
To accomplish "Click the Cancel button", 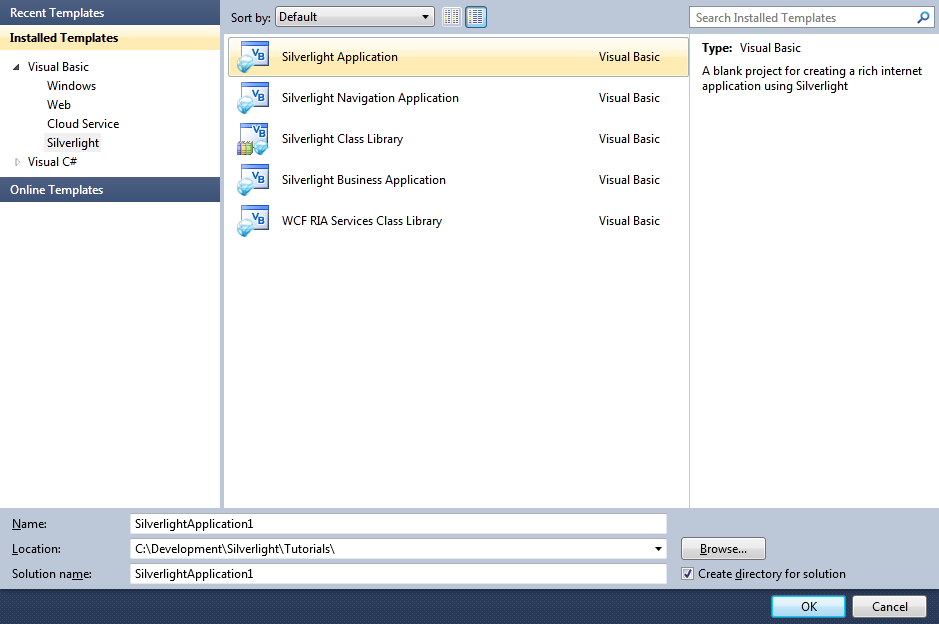I will point(889,607).
